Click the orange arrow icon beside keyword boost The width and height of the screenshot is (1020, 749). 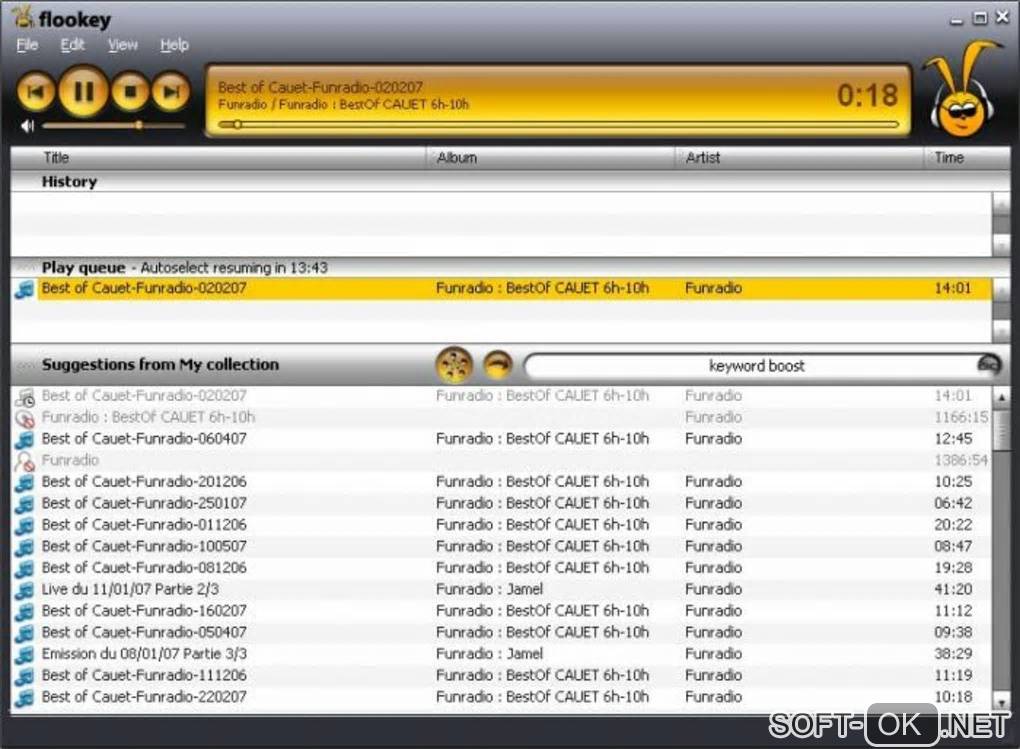tap(498, 365)
